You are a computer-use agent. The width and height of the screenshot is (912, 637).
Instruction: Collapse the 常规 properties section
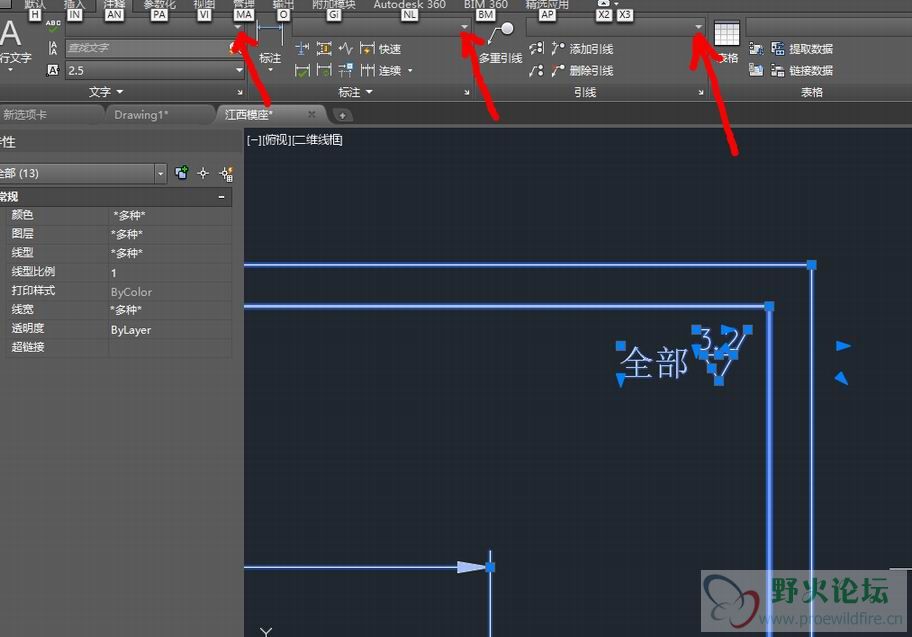tap(221, 197)
